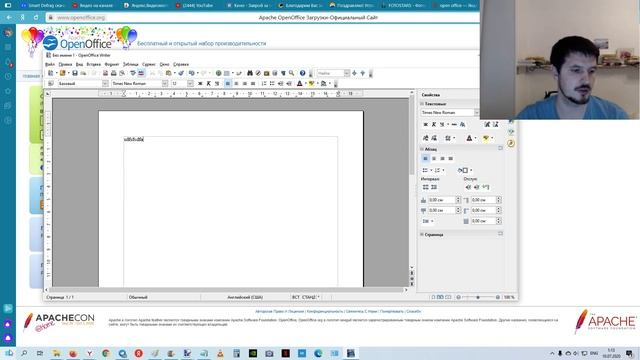Click the browser reload button
Screen dimensions: 640x360
36,18
